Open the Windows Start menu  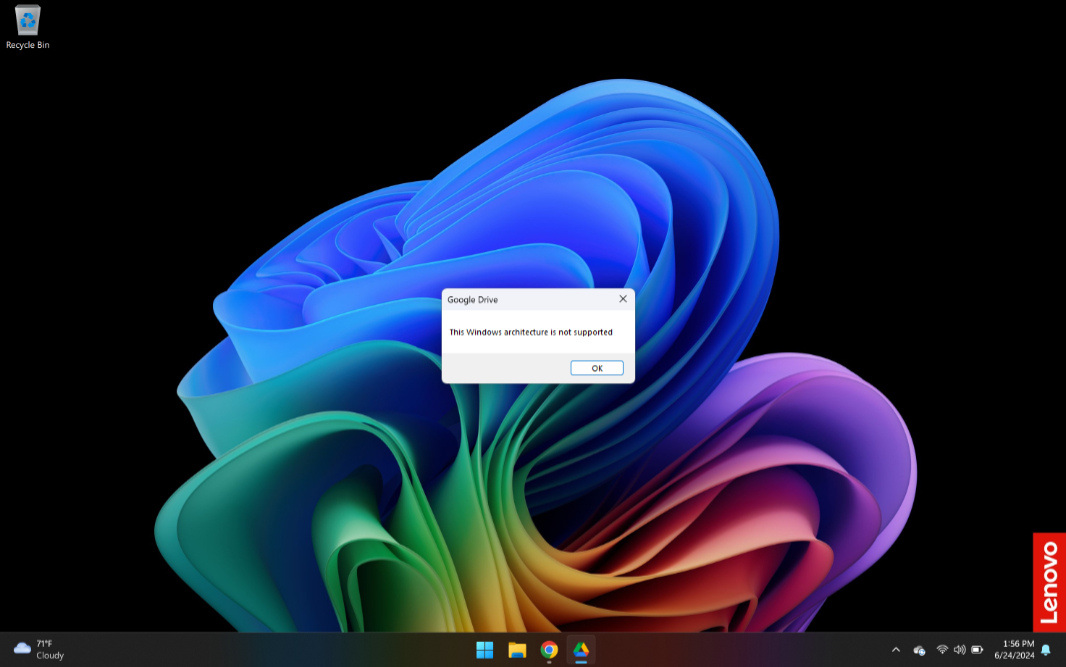485,650
